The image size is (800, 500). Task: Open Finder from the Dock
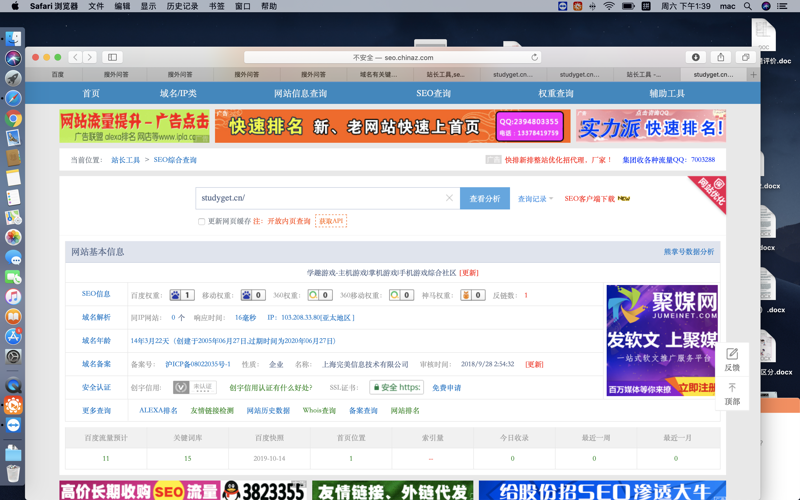13,39
